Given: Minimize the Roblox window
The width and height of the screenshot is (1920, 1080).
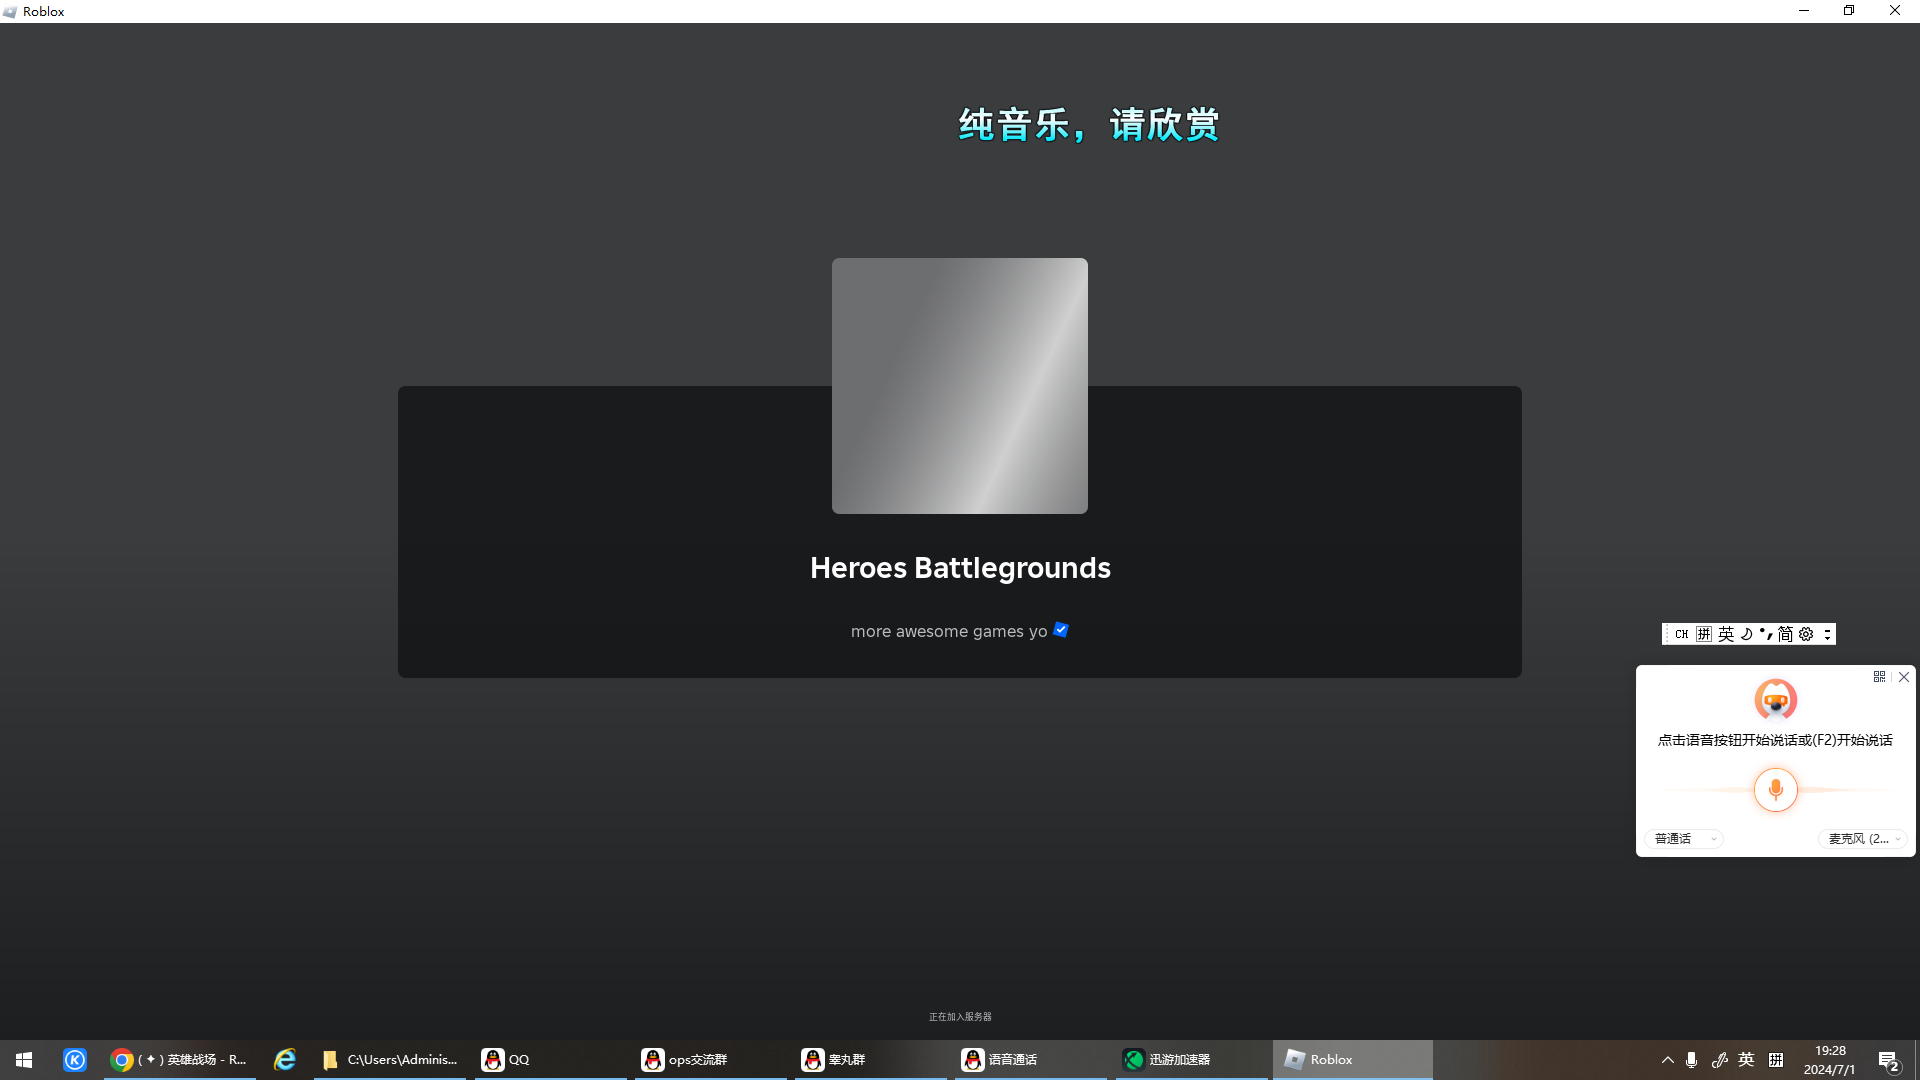Looking at the screenshot, I should click(1804, 11).
